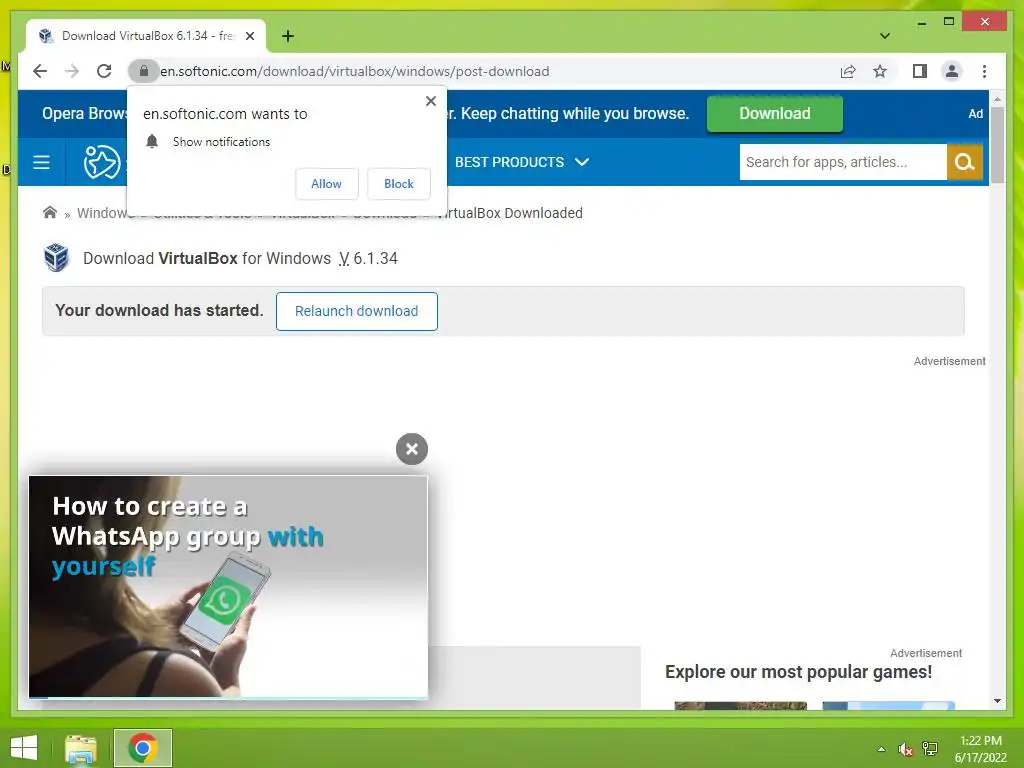Allow notifications from en.softonic.com
The height and width of the screenshot is (768, 1024).
point(326,184)
